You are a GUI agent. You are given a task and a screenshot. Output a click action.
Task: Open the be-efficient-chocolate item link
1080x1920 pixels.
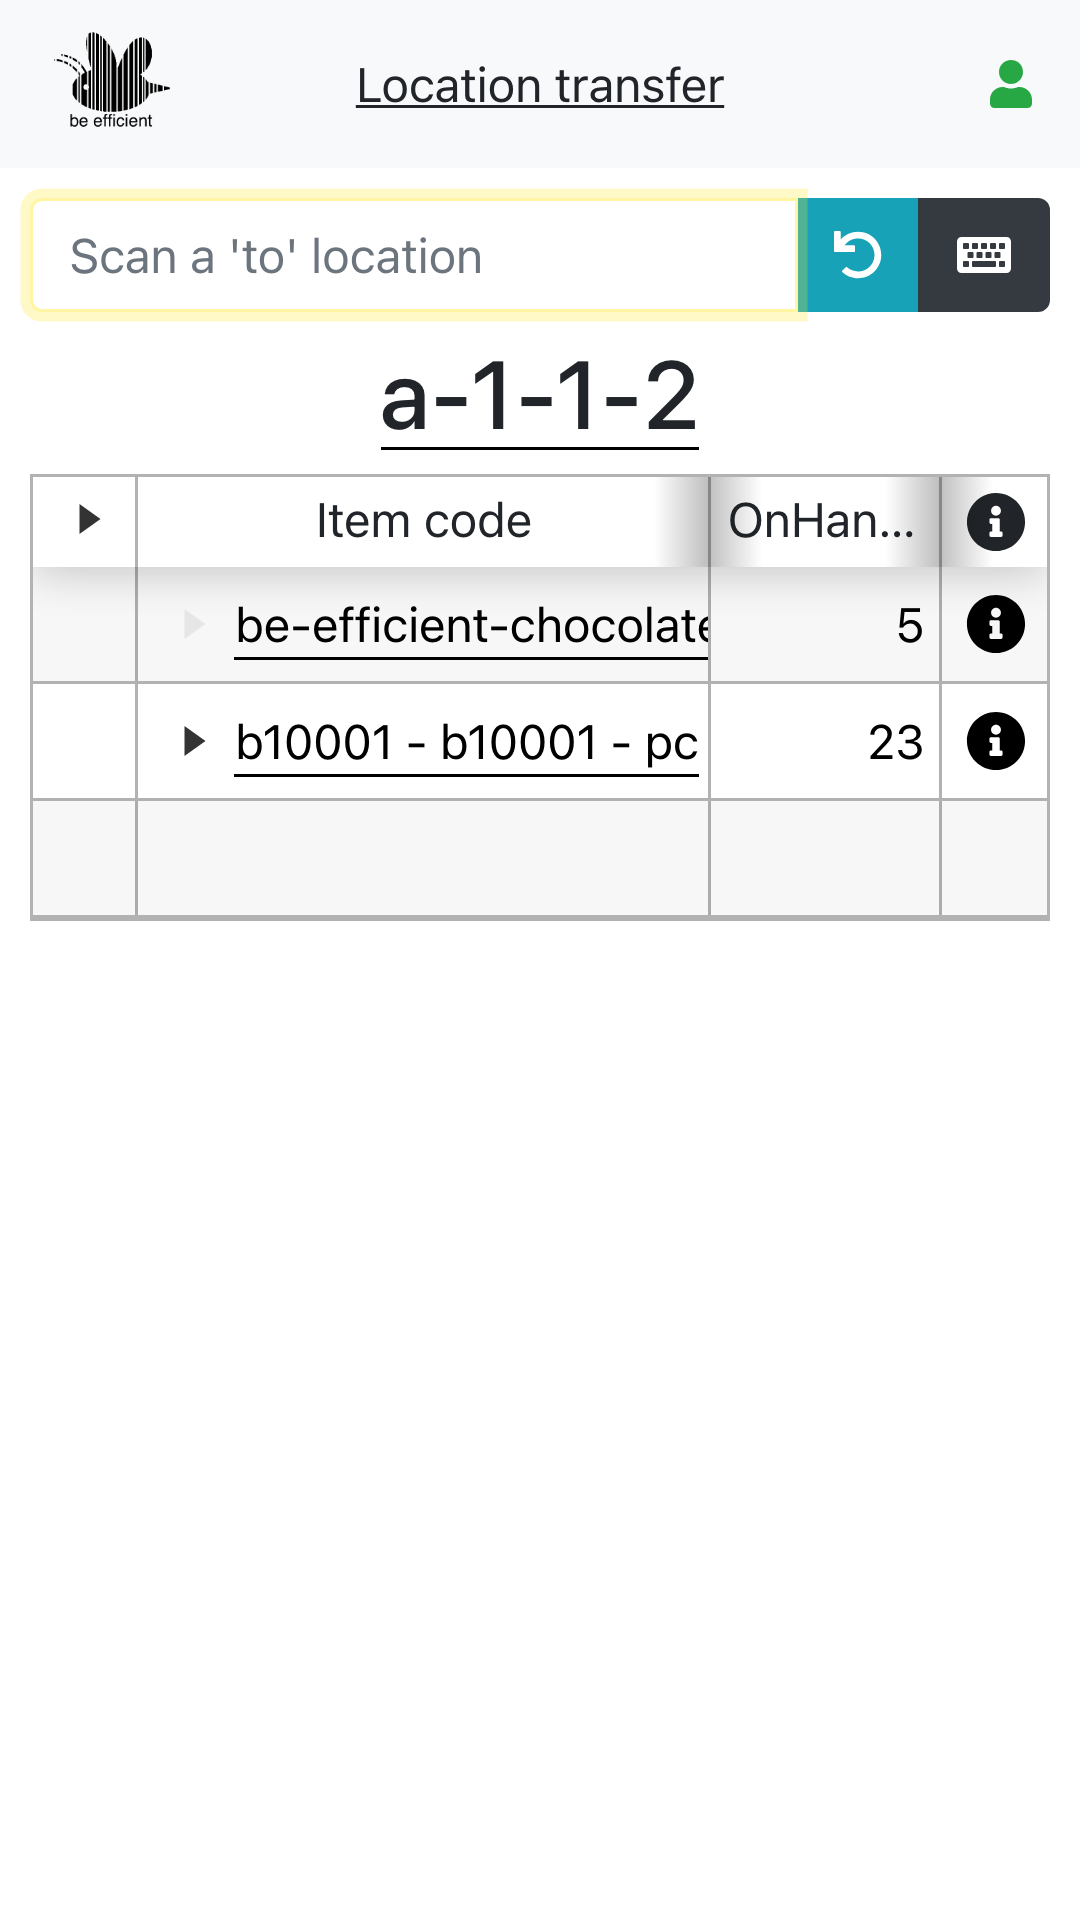point(471,626)
